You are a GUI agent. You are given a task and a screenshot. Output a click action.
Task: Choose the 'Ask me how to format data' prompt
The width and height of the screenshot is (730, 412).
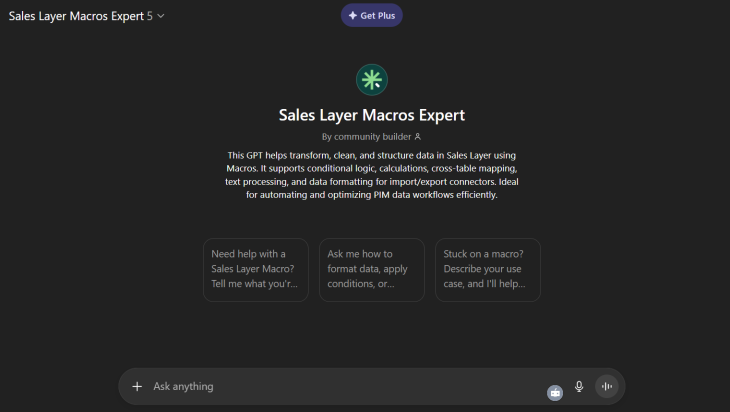point(372,269)
